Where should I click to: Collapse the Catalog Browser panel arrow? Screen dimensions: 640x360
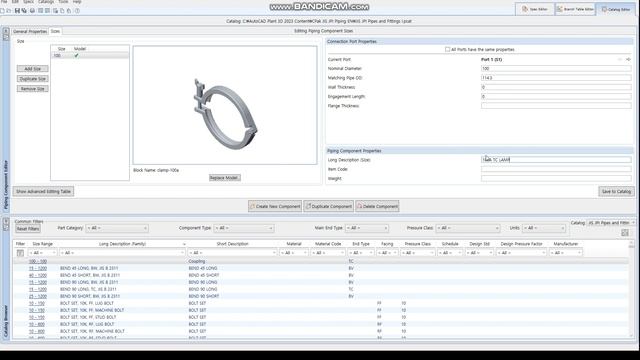[x=6, y=221]
